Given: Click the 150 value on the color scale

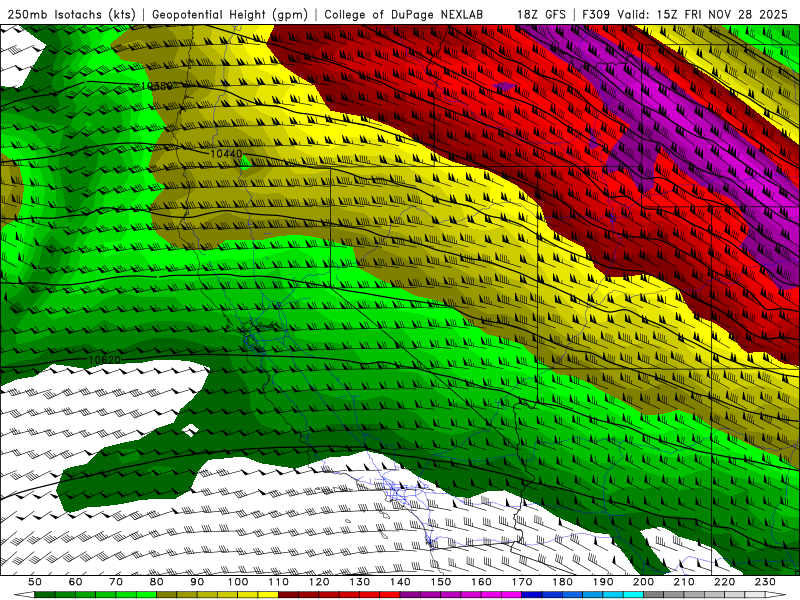Looking at the screenshot, I should pos(441,582).
